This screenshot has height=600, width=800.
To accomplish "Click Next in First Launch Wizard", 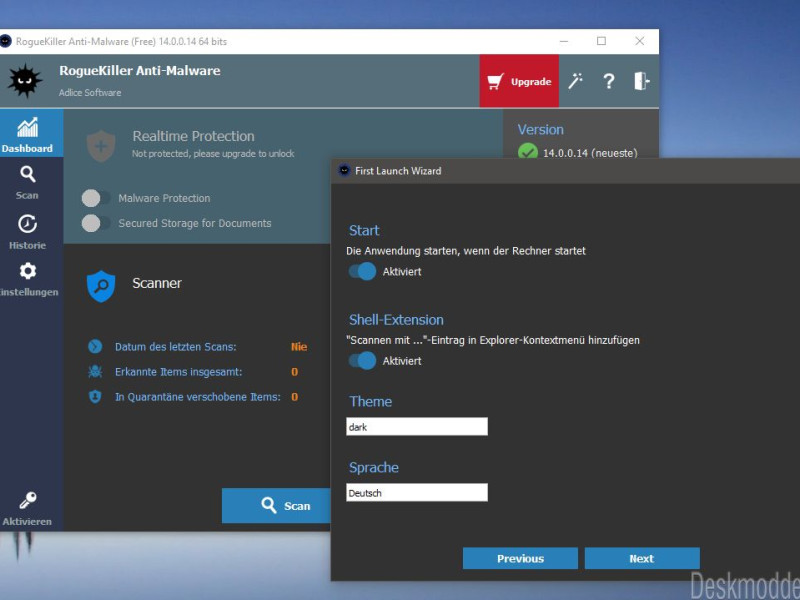I will tap(642, 558).
